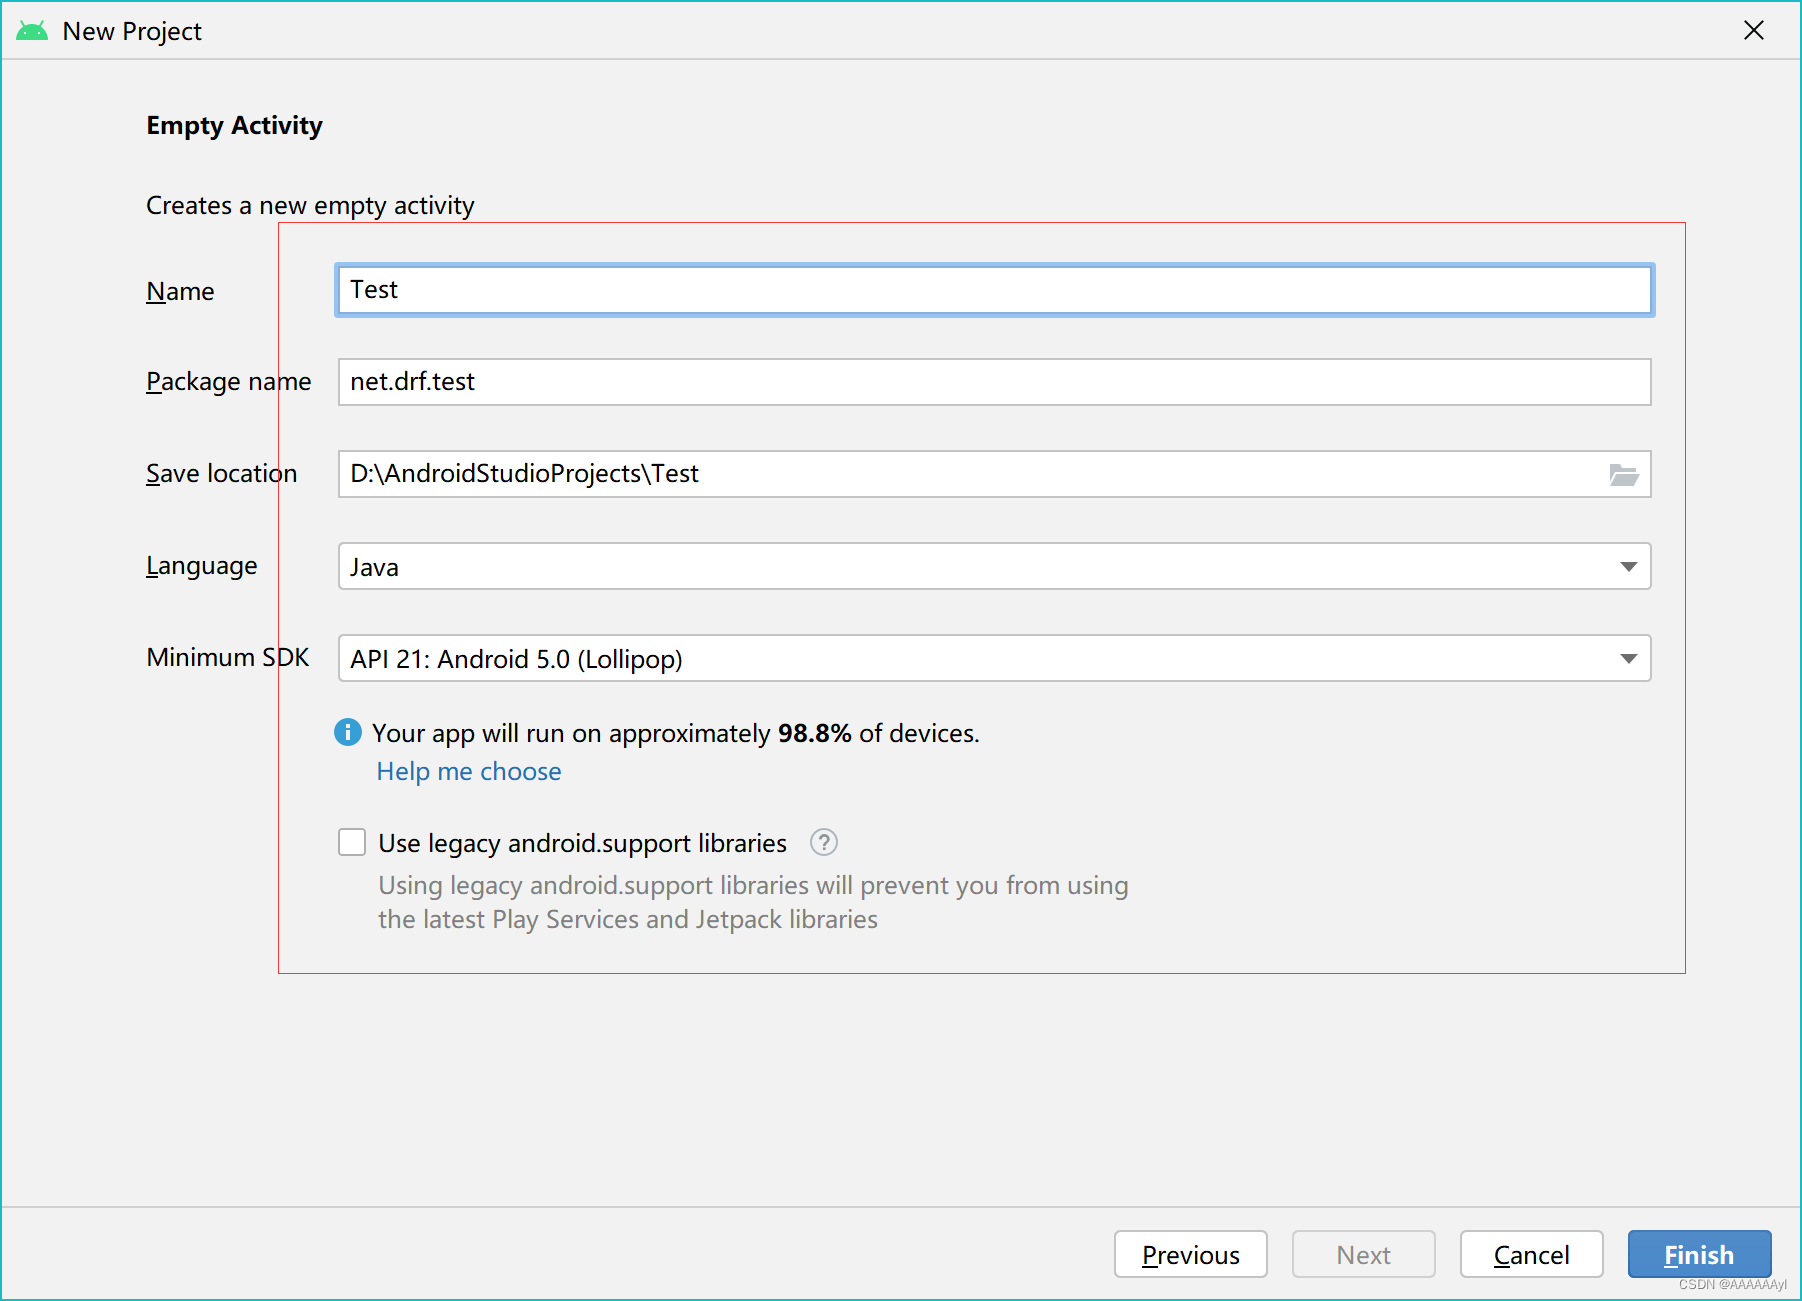Click the folder browse icon in Save location
This screenshot has width=1802, height=1301.
[1624, 474]
